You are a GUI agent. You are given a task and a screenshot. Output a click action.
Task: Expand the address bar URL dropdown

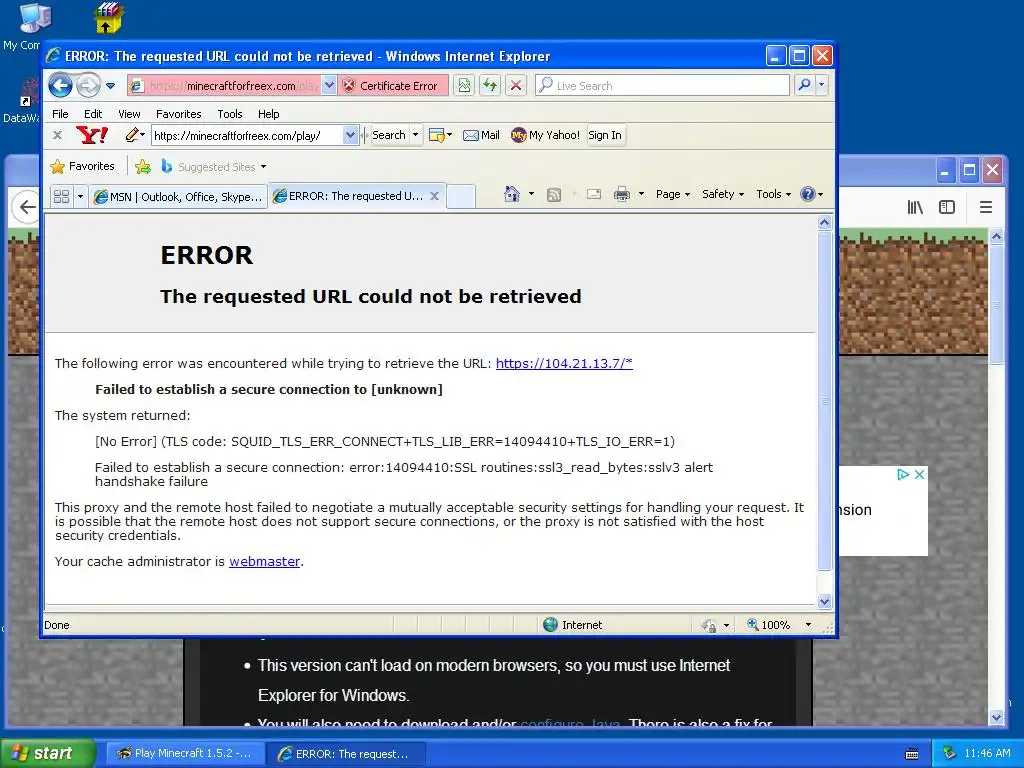click(x=329, y=86)
